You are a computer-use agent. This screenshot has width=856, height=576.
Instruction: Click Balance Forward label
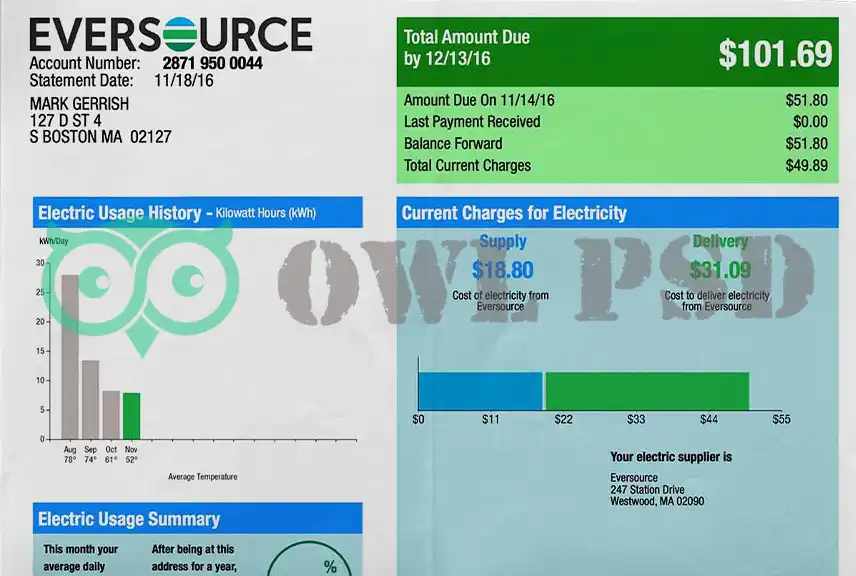coord(453,144)
